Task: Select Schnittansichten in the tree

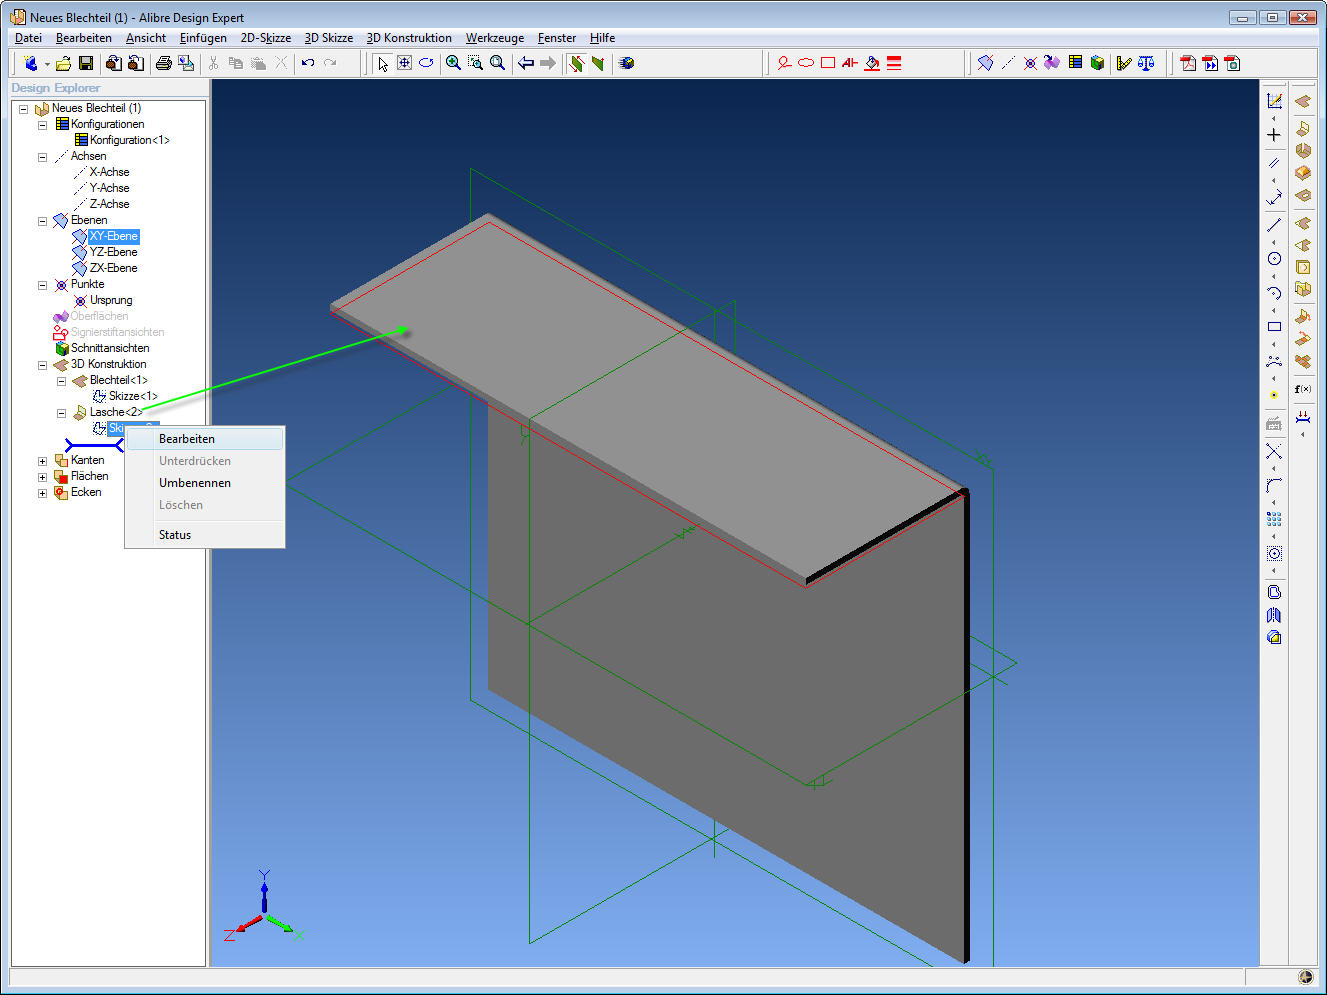Action: 110,348
